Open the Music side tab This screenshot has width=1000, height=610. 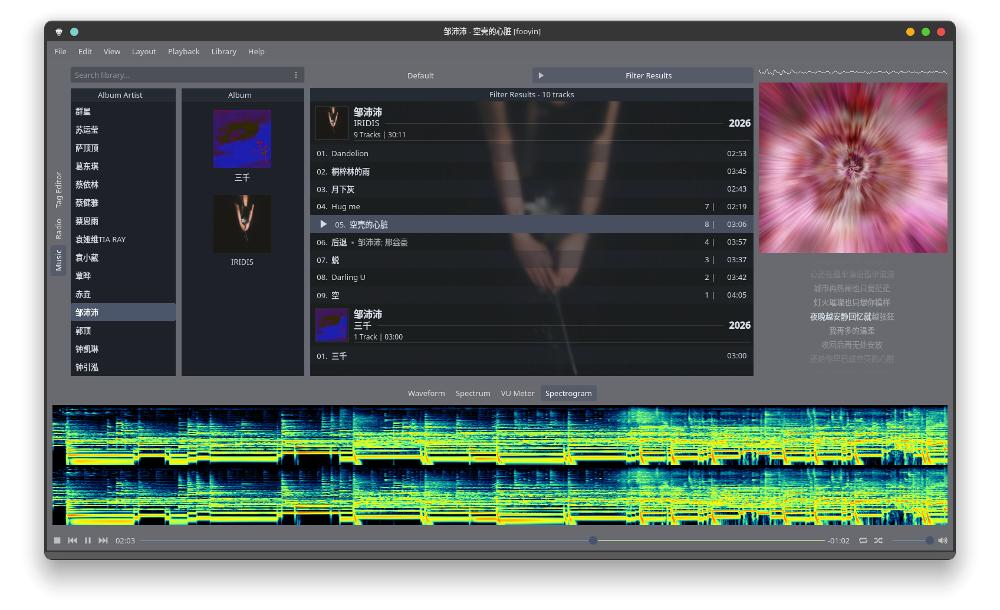coord(59,260)
